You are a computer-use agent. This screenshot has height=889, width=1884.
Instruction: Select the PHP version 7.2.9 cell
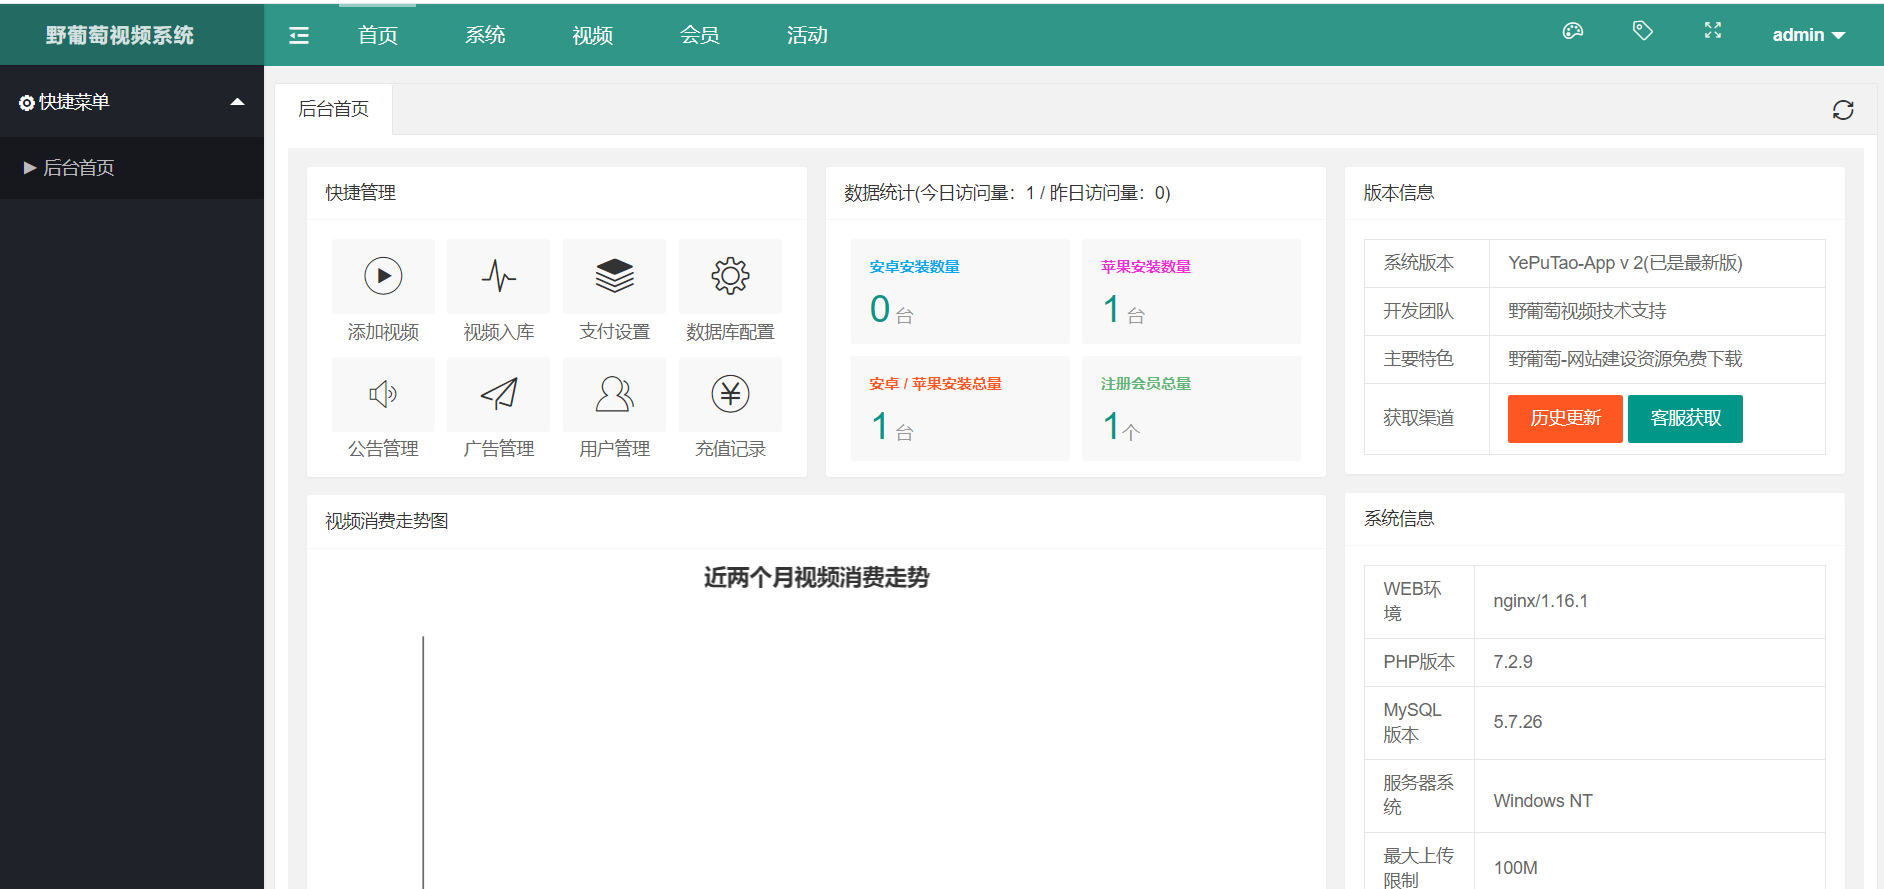(1650, 662)
